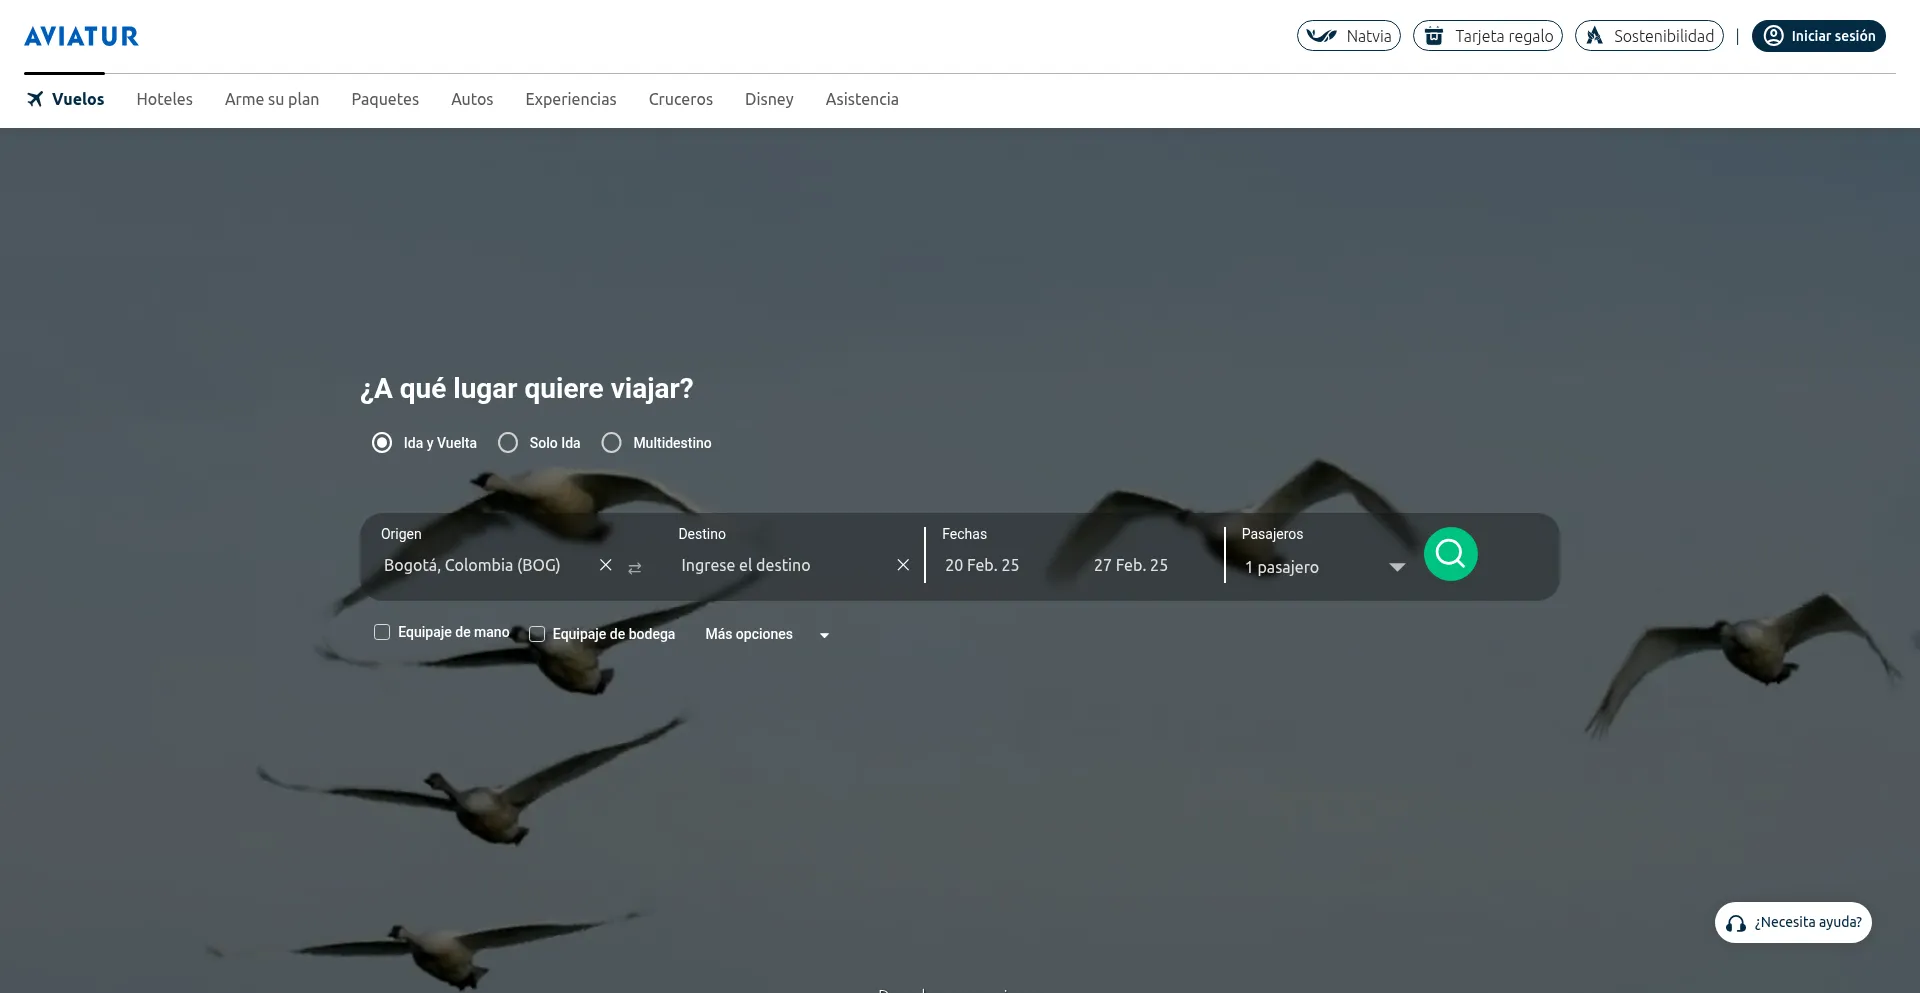Screen dimensions: 1920x993
Task: Check the Equipaje de bodega option
Action: (537, 634)
